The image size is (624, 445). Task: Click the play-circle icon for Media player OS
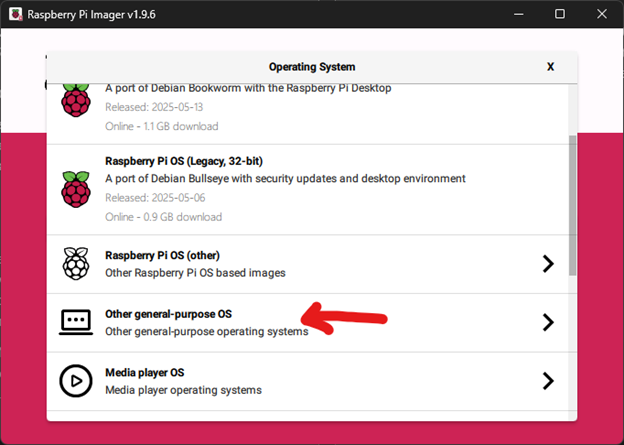[x=76, y=381]
